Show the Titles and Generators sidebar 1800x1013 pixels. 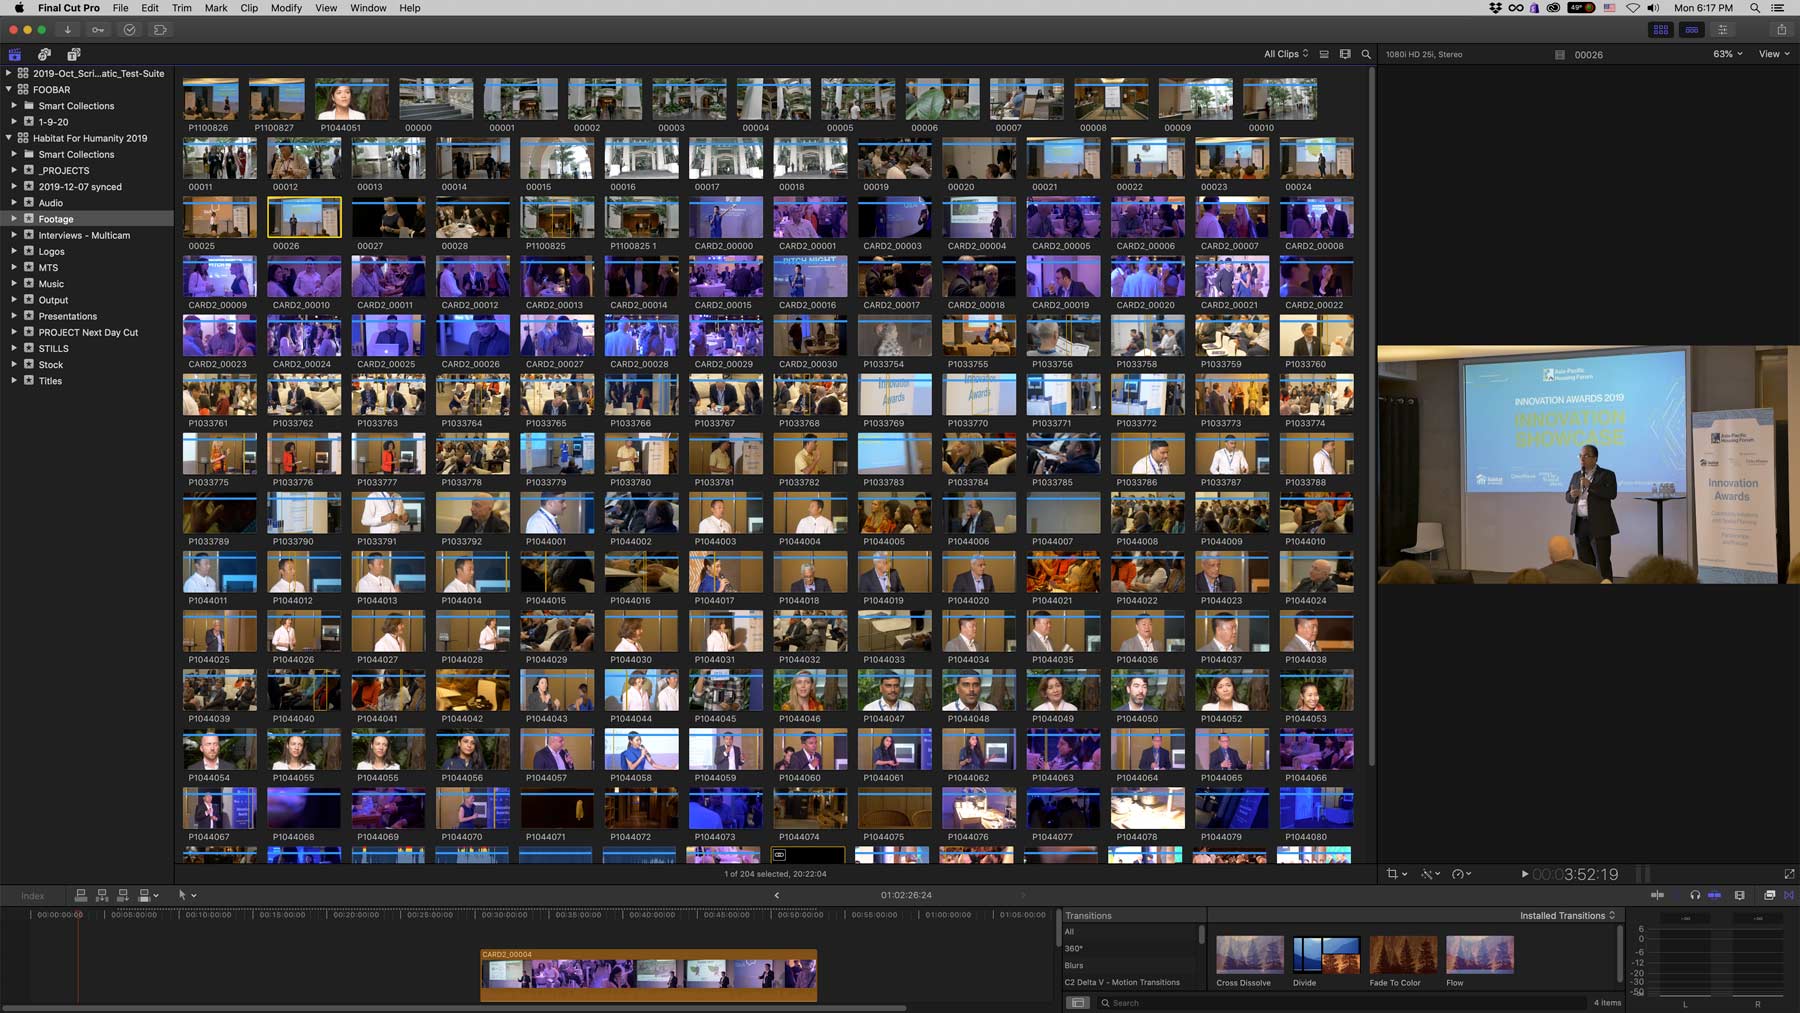[x=73, y=54]
